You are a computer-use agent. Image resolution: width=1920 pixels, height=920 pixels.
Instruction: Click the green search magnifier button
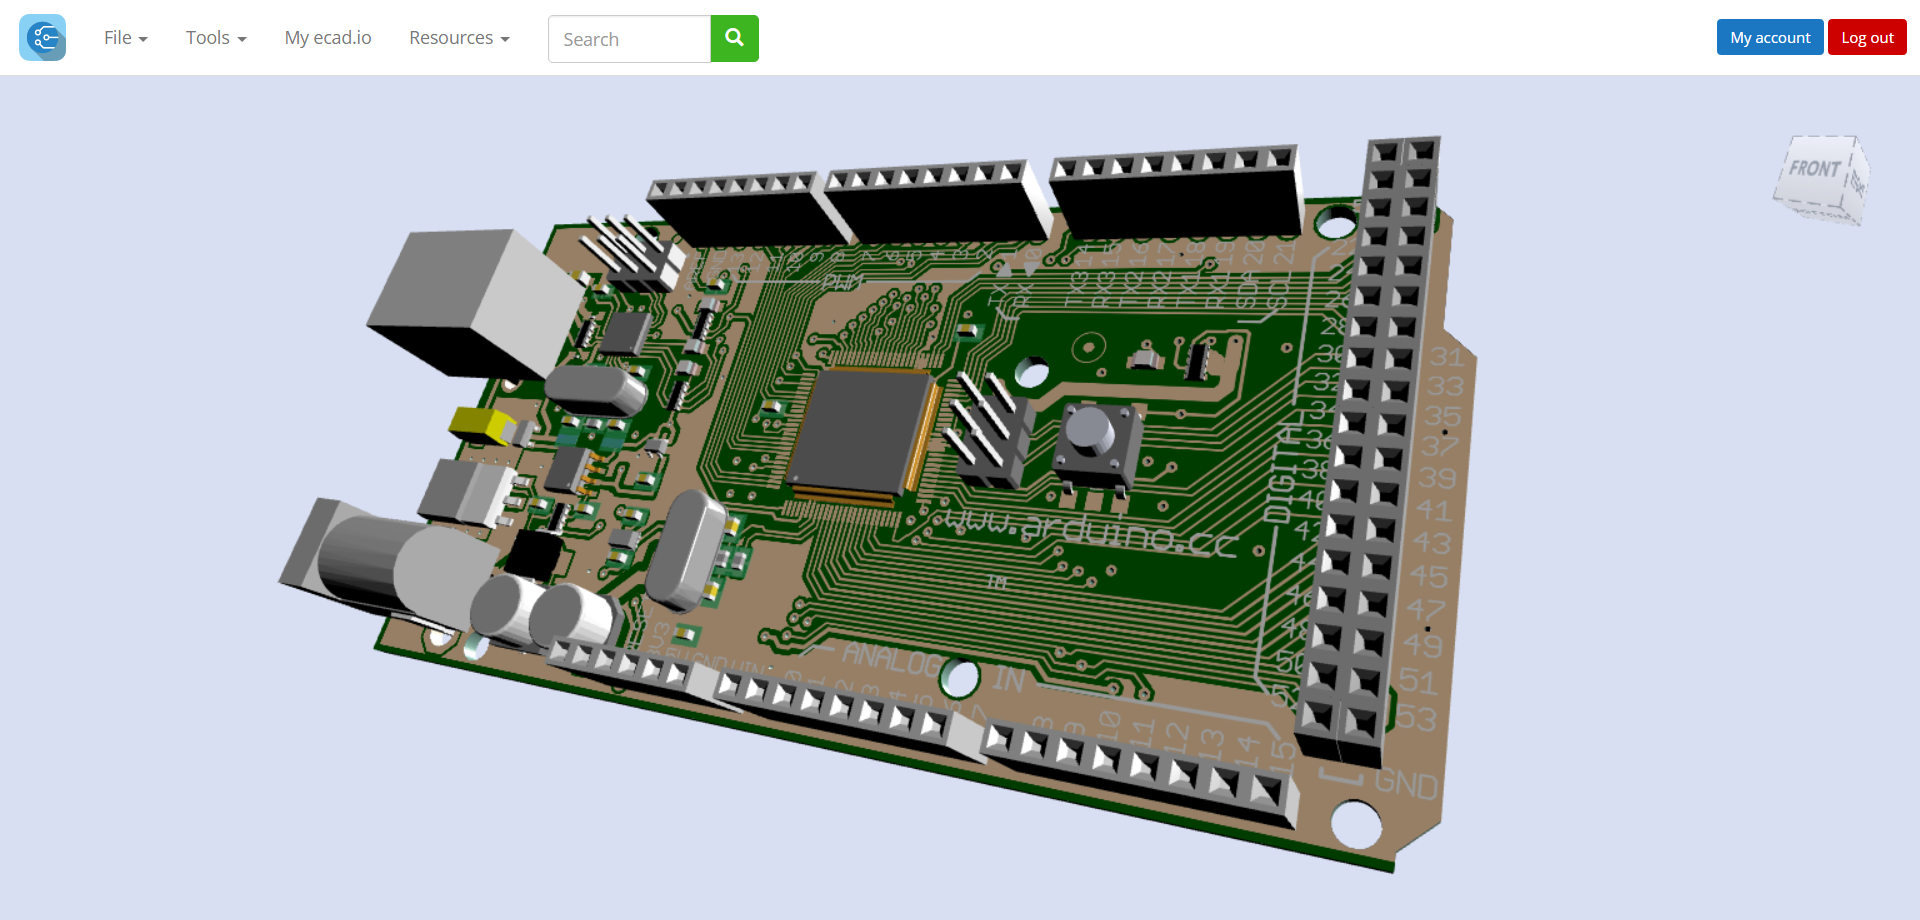(x=735, y=39)
